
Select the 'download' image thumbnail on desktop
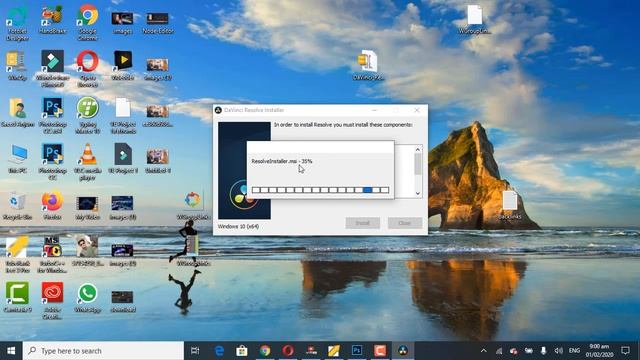[x=122, y=300]
